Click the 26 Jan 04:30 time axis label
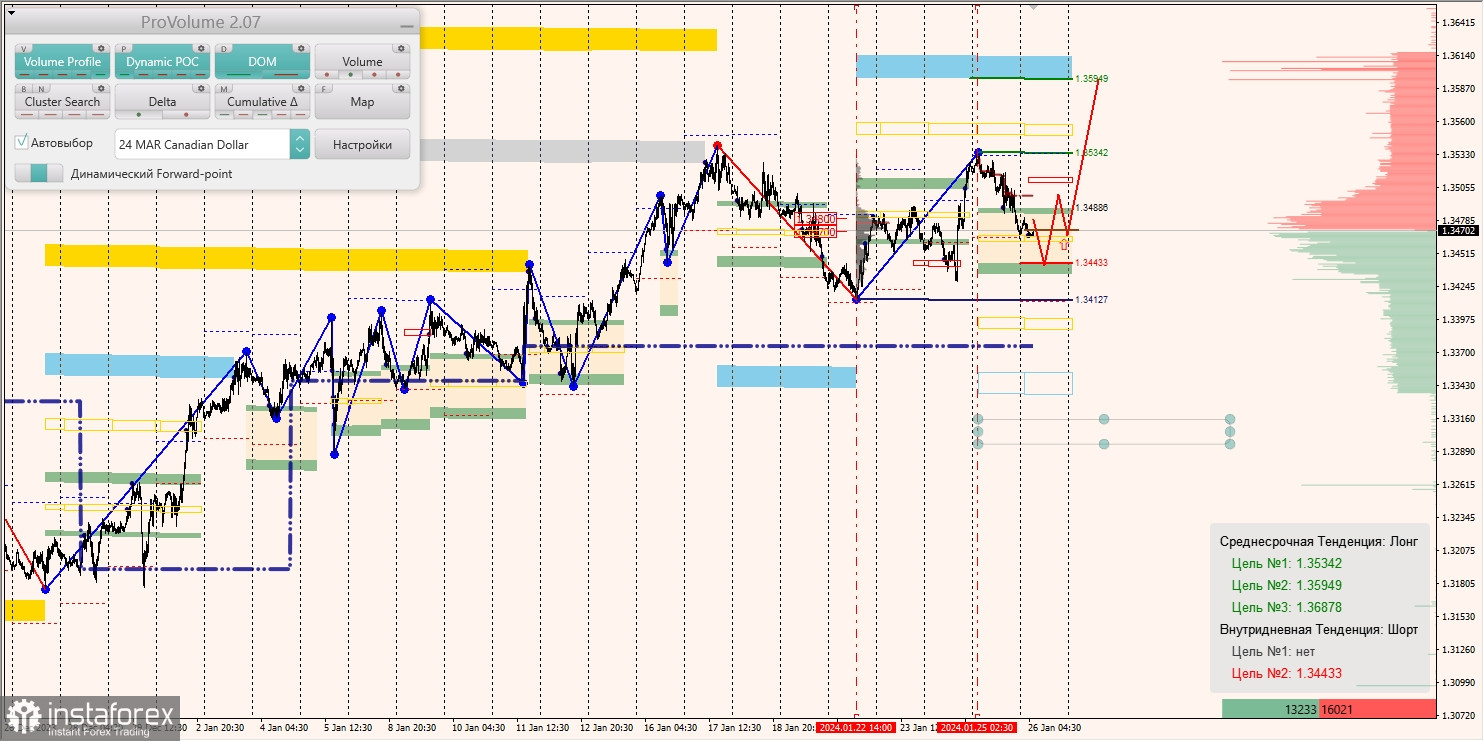The image size is (1484, 741). click(x=1055, y=728)
